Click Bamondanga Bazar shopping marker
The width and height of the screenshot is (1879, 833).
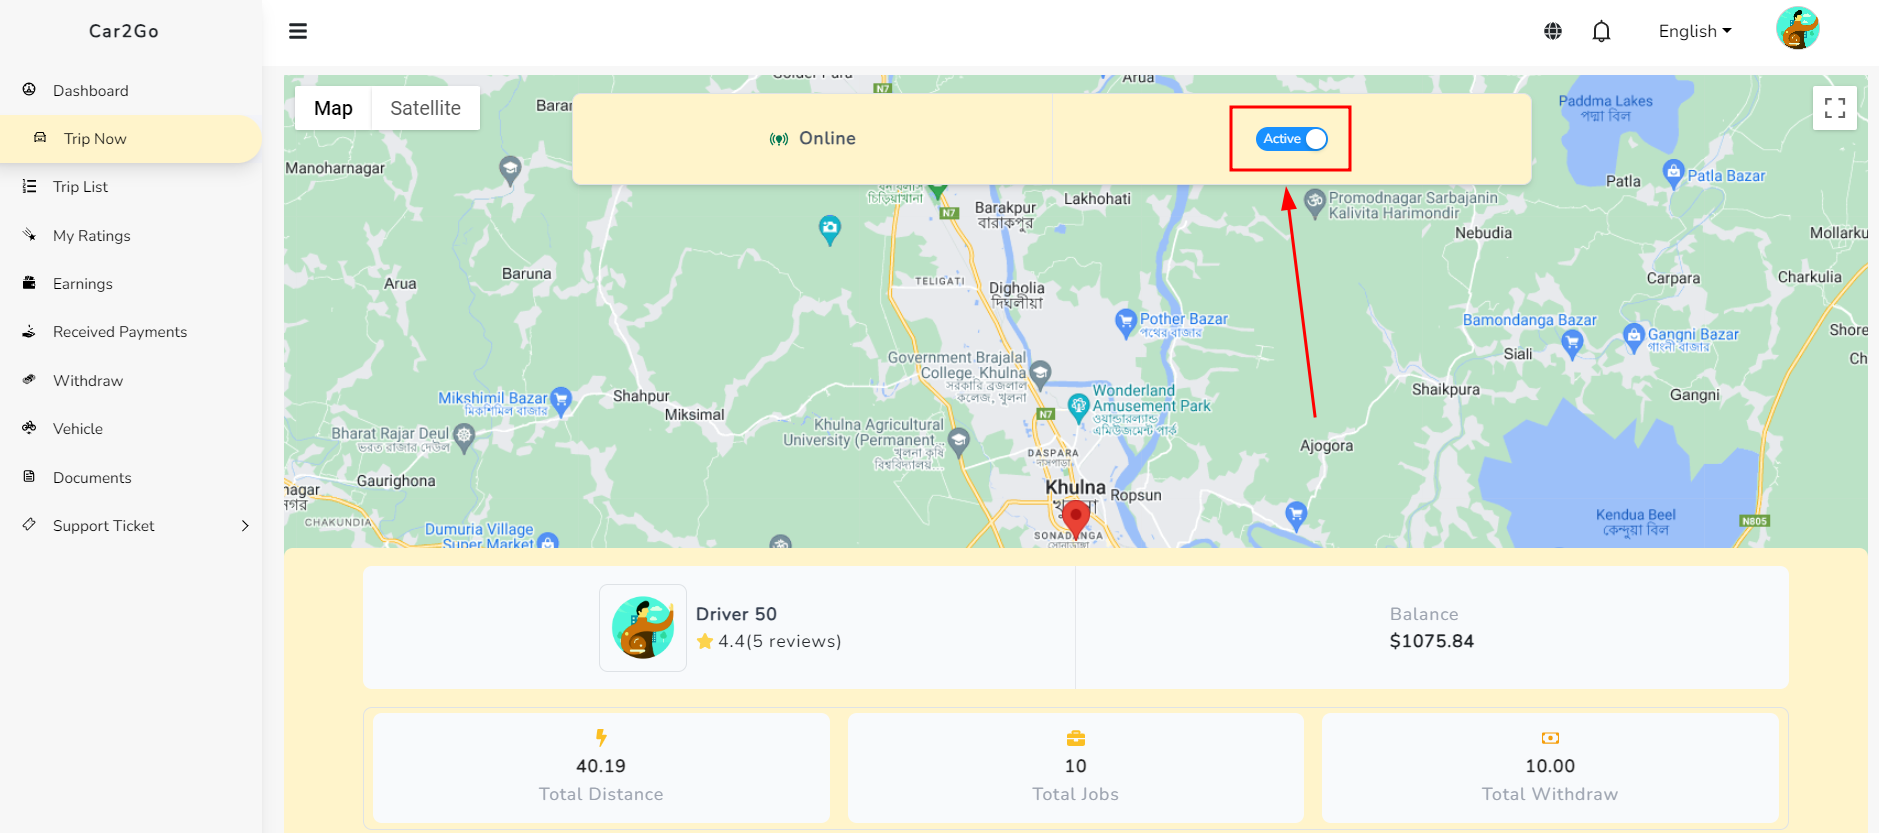coord(1572,346)
